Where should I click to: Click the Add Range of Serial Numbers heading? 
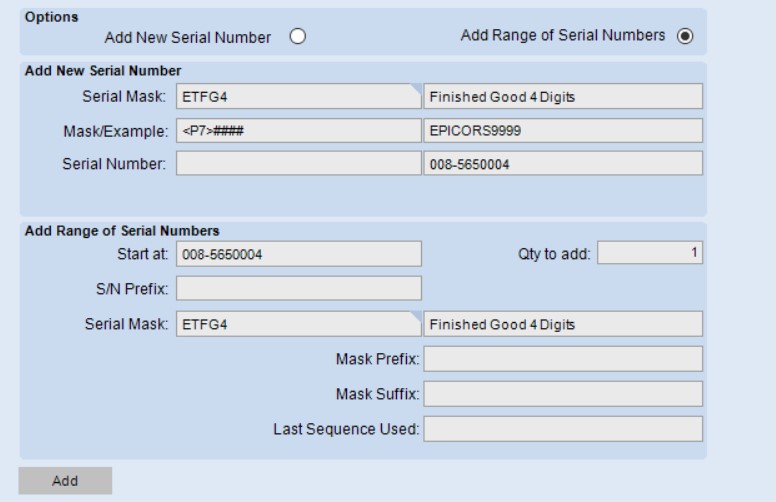coord(122,231)
